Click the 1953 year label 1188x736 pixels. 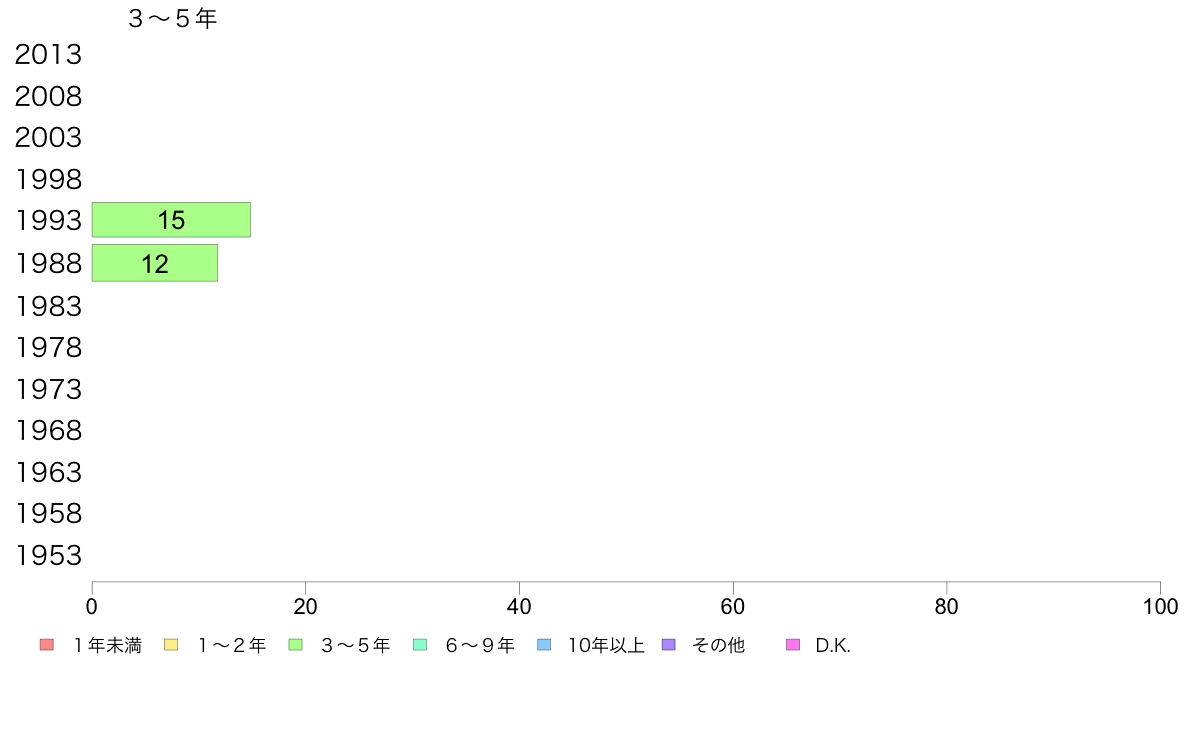click(x=48, y=556)
